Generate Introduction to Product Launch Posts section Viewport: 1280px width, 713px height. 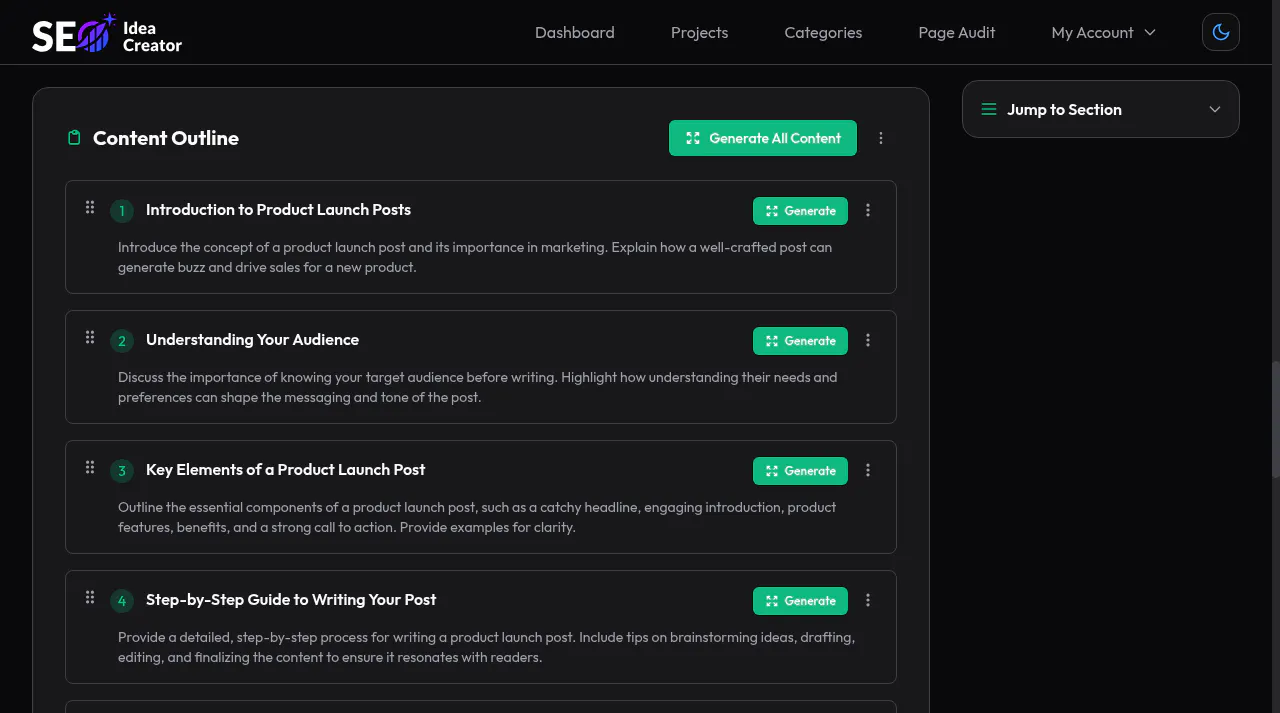point(800,211)
